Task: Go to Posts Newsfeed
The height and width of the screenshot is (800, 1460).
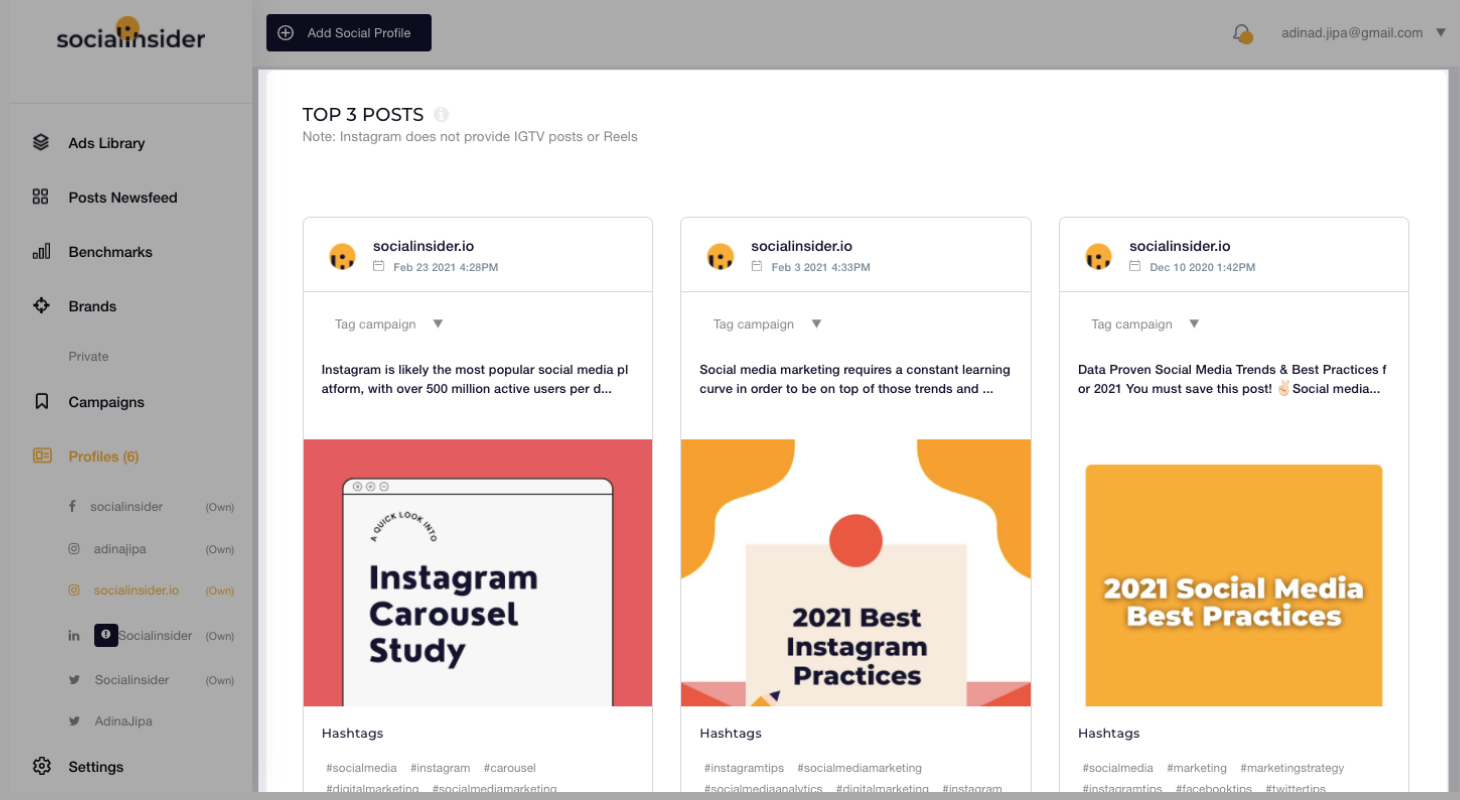Action: pos(123,197)
